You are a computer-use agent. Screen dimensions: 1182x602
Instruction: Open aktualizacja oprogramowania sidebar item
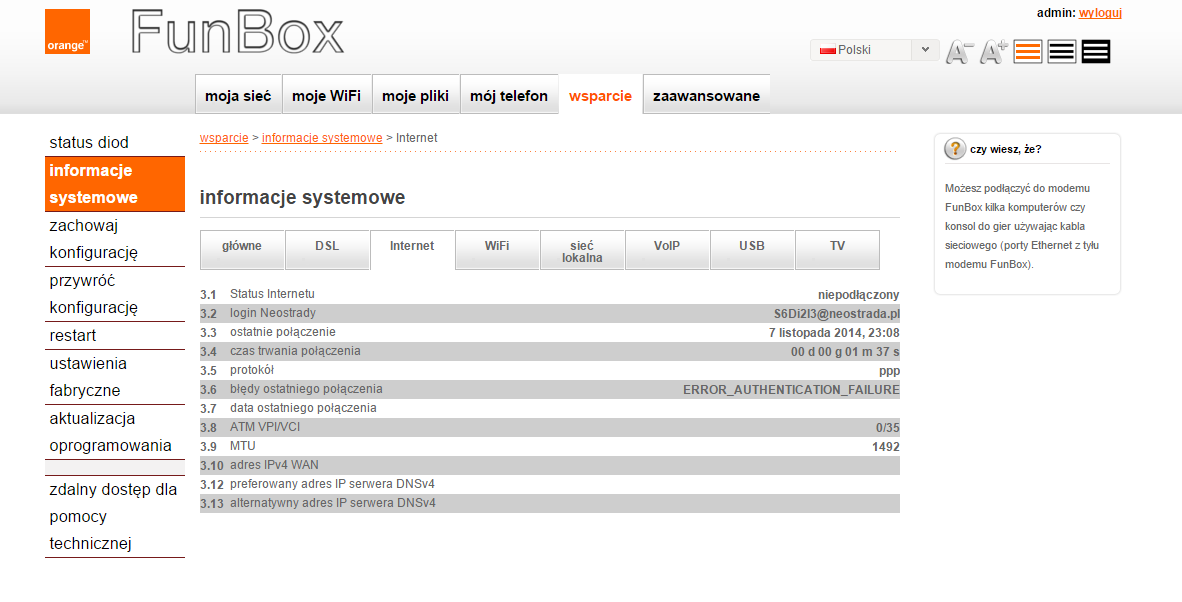(115, 432)
